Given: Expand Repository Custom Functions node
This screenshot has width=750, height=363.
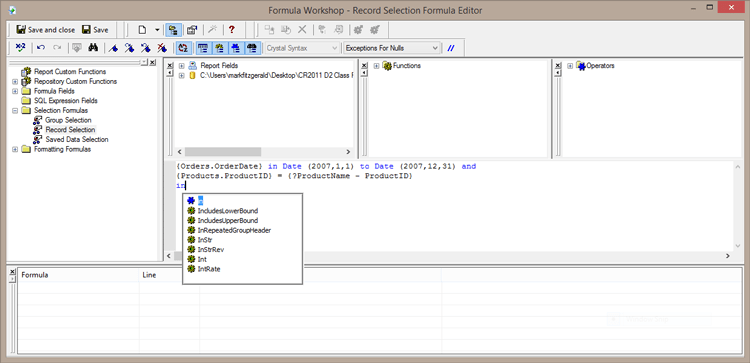Looking at the screenshot, I should pos(15,81).
